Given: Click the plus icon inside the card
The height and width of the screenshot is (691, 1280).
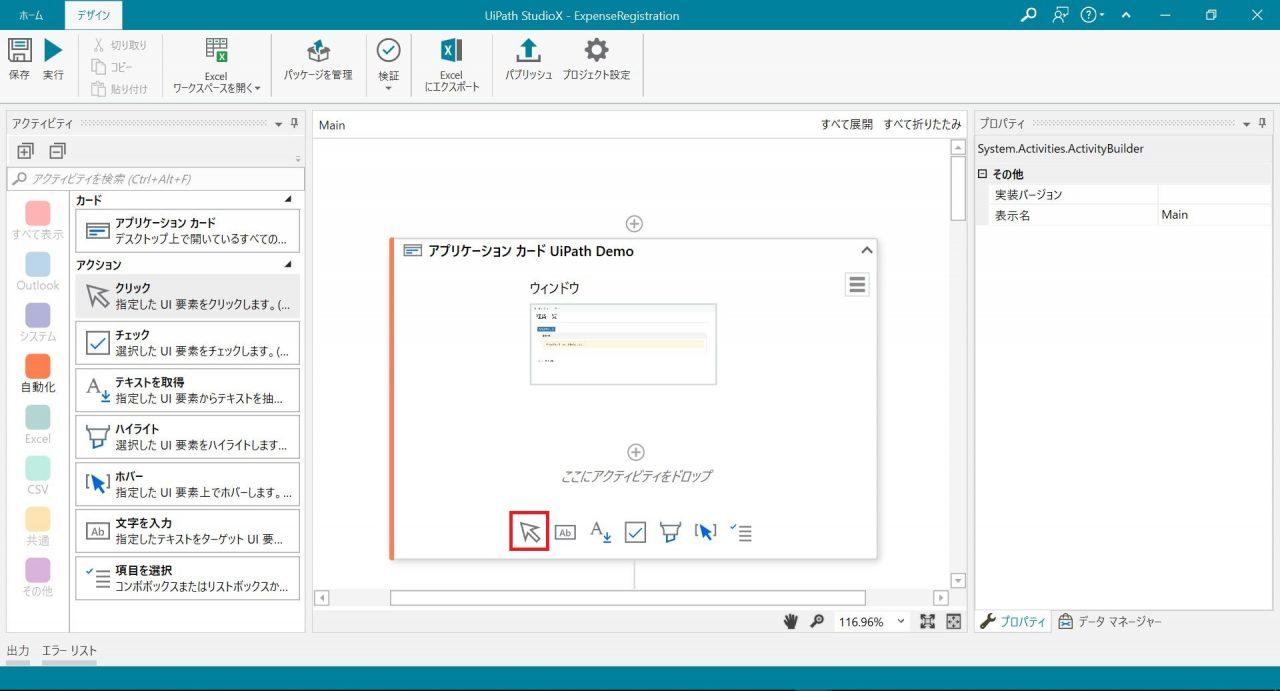Looking at the screenshot, I should point(635,452).
